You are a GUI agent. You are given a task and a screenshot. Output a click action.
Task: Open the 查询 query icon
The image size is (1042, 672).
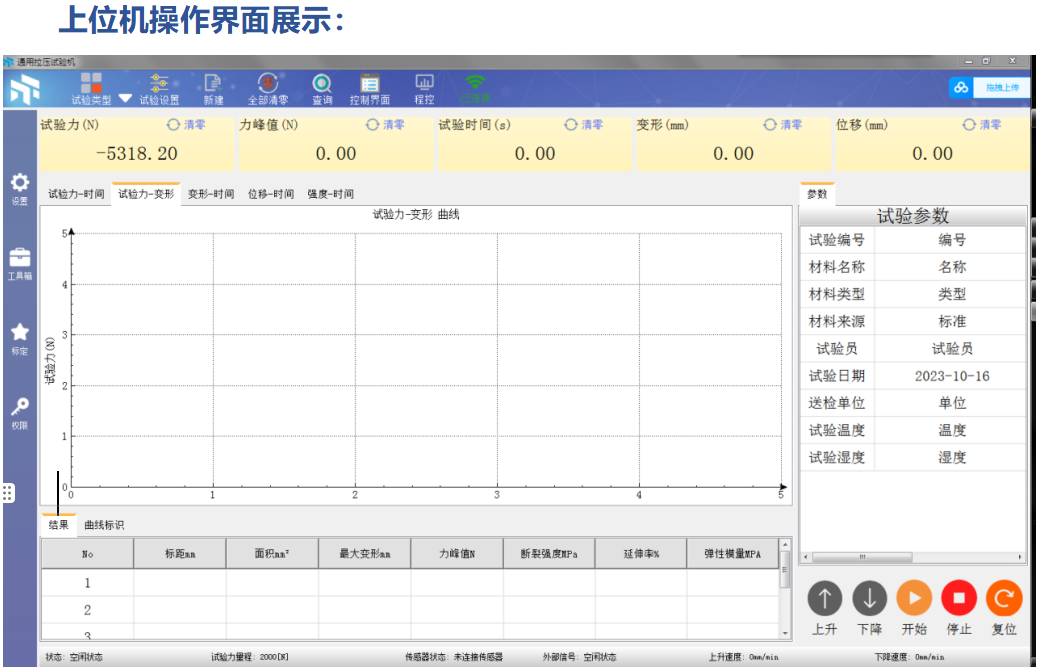(x=322, y=88)
